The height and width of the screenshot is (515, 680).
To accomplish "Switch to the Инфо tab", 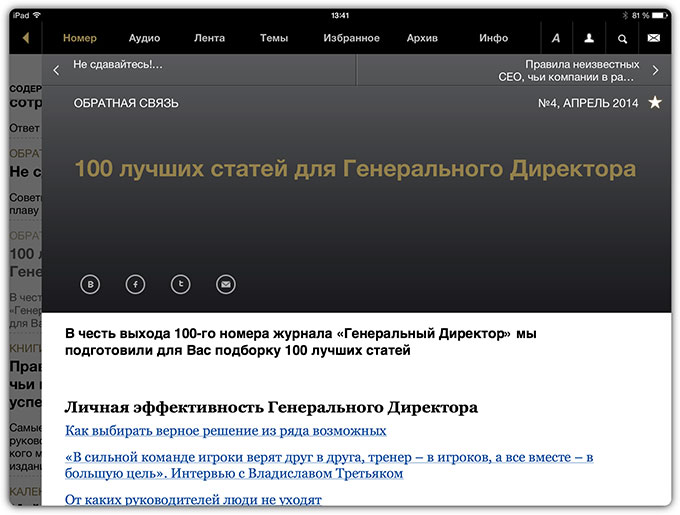I will pos(494,38).
